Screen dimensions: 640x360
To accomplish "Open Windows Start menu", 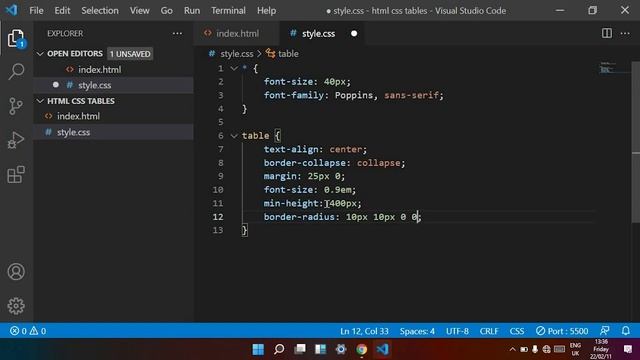I will tap(258, 349).
